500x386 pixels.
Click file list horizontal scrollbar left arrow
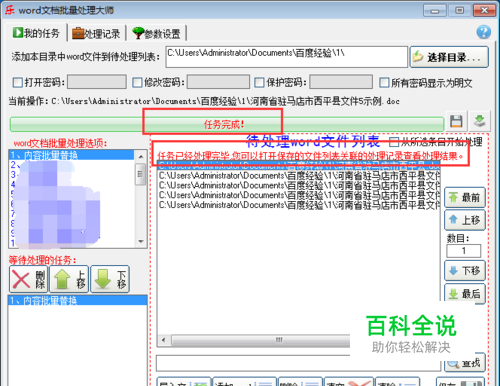click(163, 340)
